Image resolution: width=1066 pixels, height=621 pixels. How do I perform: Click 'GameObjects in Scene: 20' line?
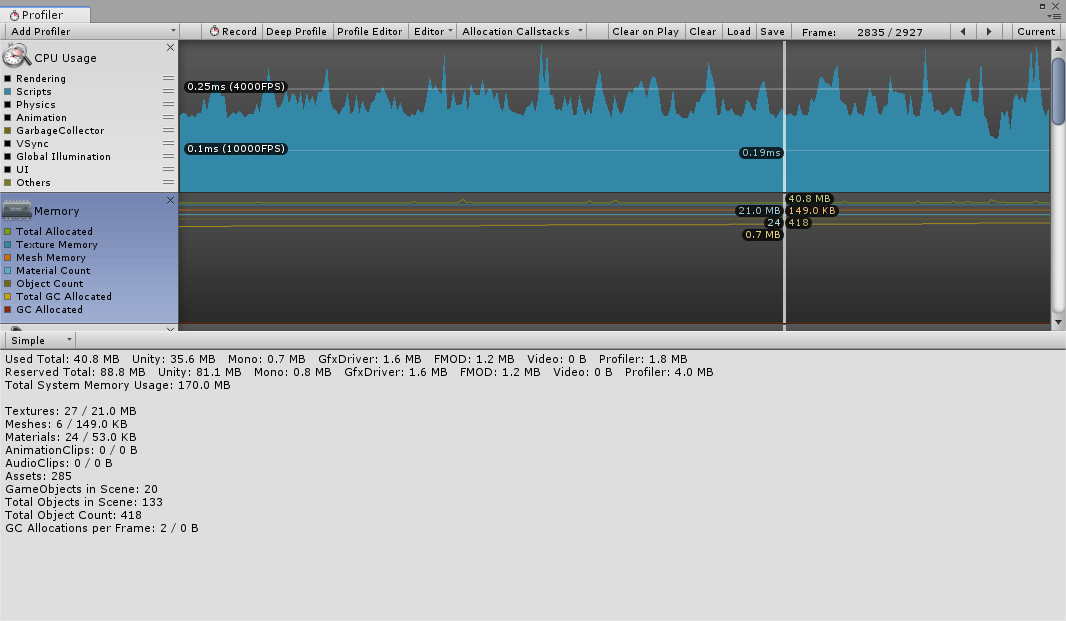pyautogui.click(x=82, y=489)
